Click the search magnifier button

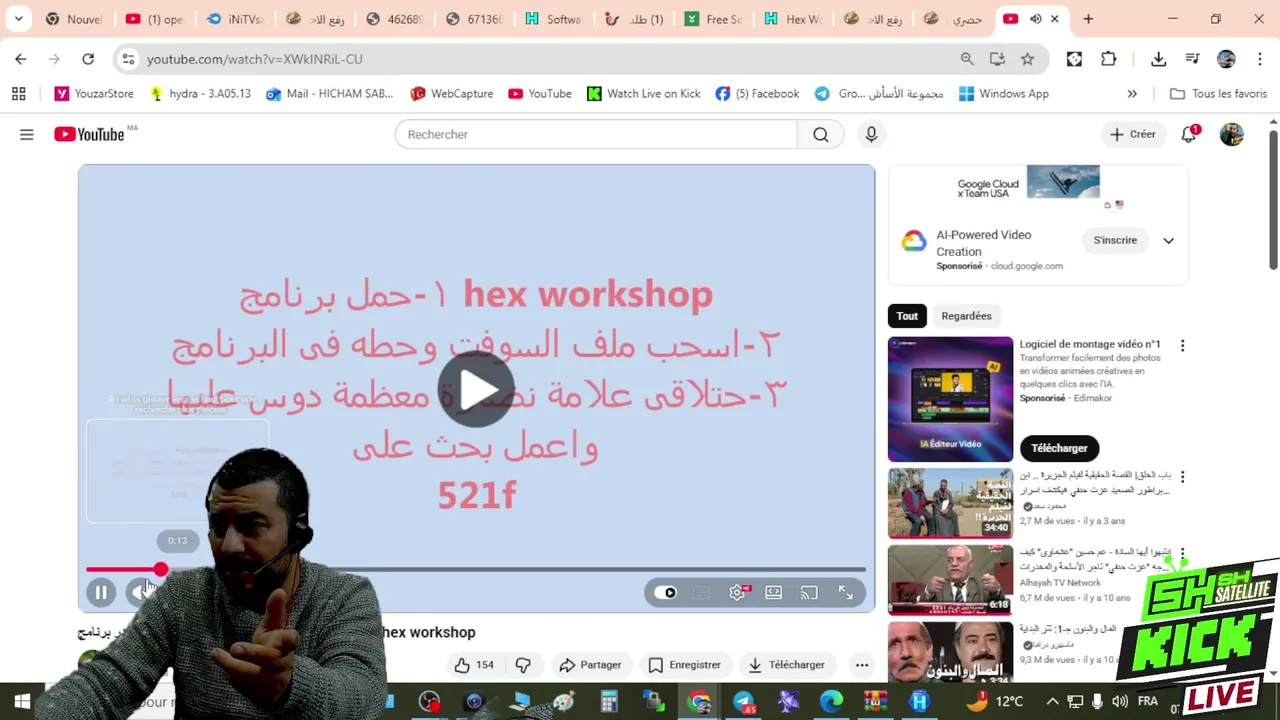[821, 134]
